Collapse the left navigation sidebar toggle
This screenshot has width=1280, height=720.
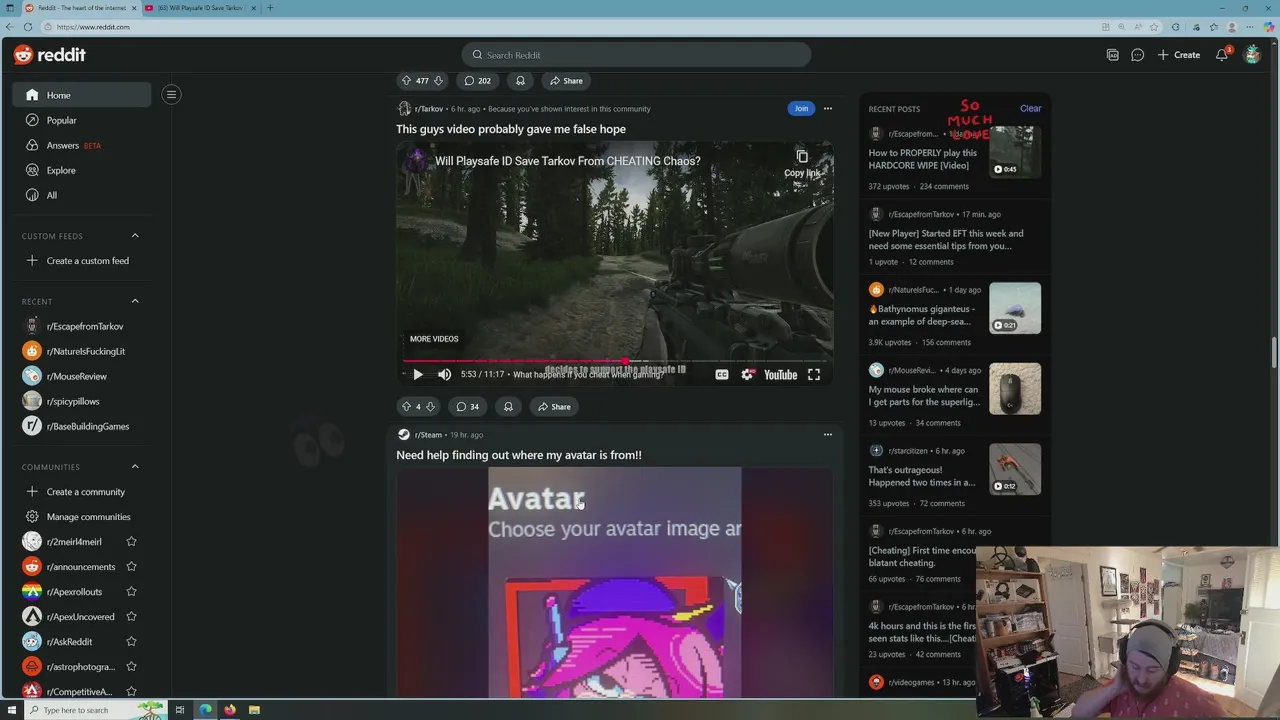171,95
